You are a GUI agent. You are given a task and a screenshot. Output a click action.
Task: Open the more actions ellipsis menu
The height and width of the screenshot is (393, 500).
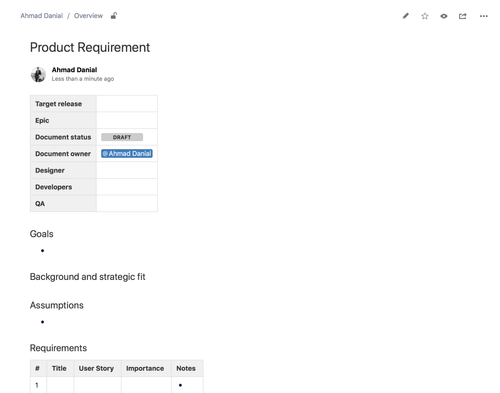(484, 16)
